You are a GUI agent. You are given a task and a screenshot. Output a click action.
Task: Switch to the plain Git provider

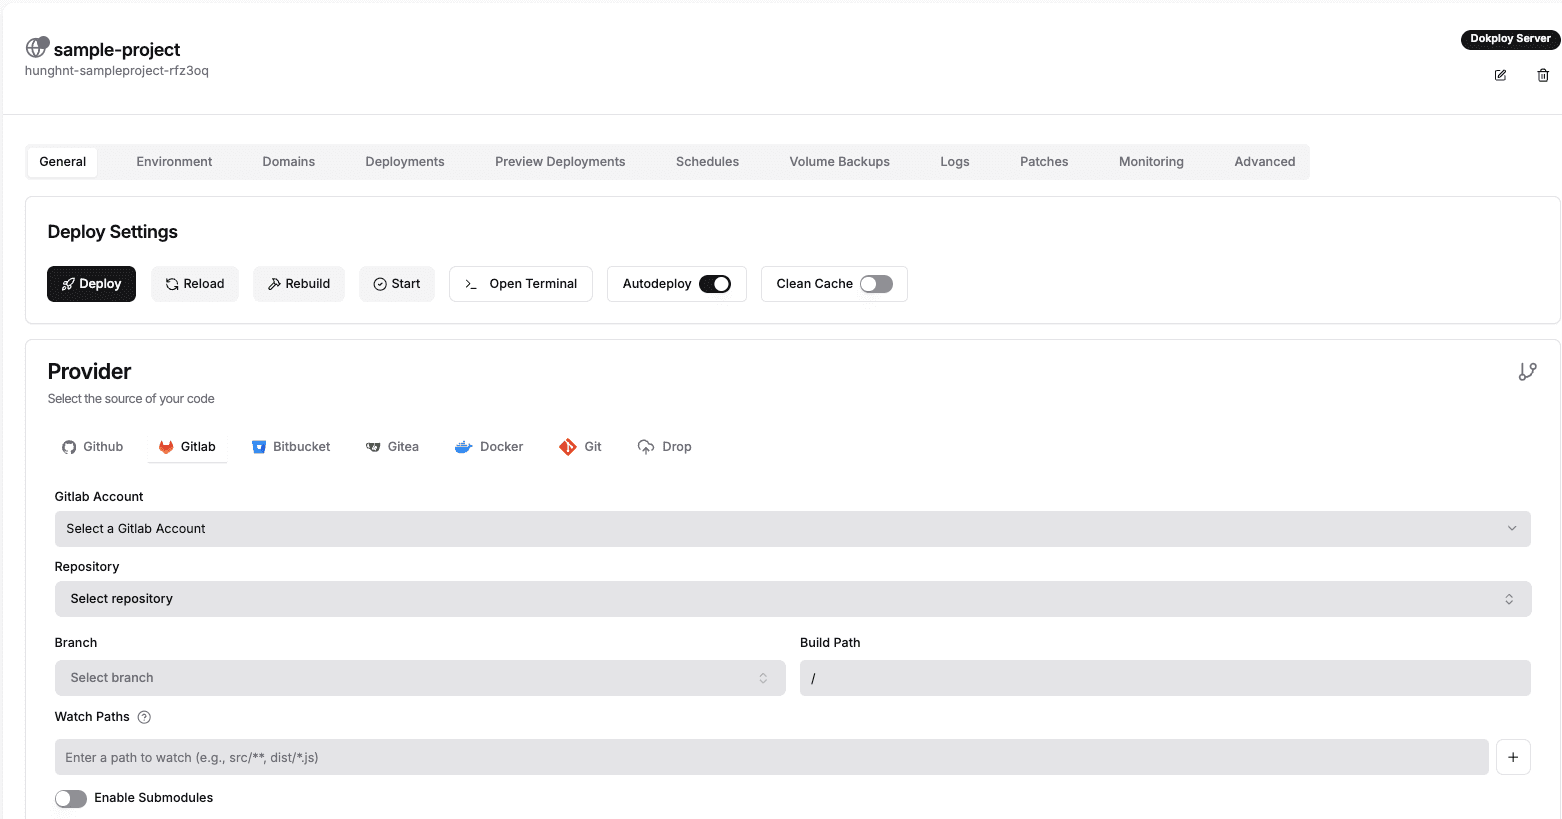coord(580,446)
